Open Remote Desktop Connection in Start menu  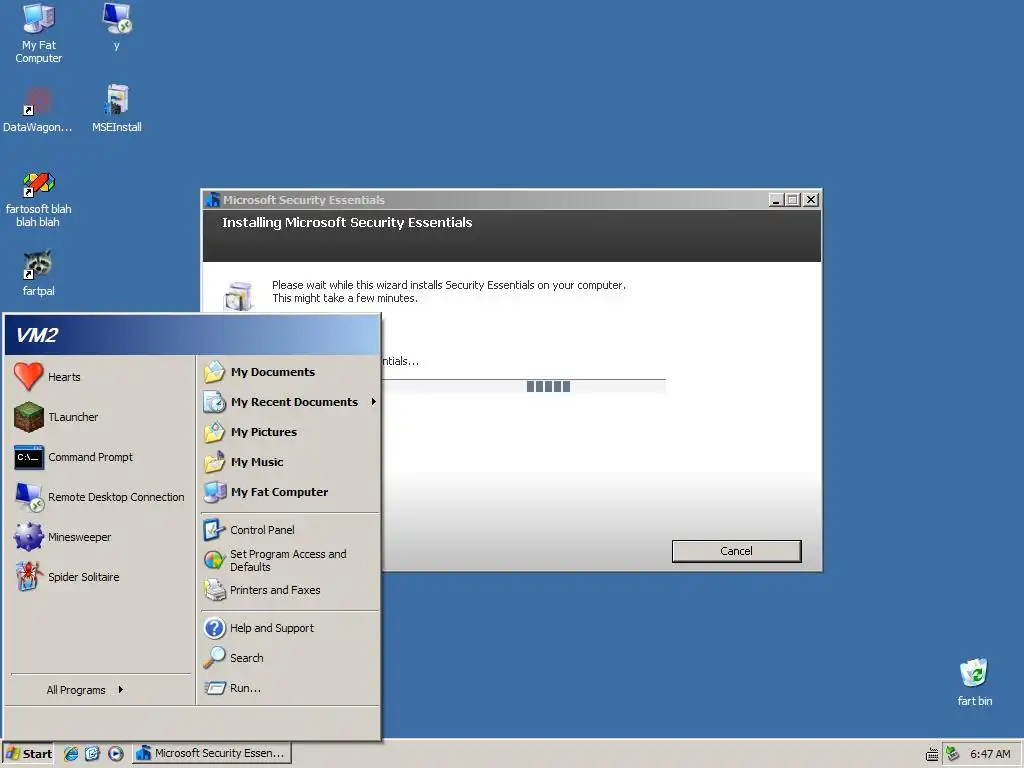(x=101, y=497)
